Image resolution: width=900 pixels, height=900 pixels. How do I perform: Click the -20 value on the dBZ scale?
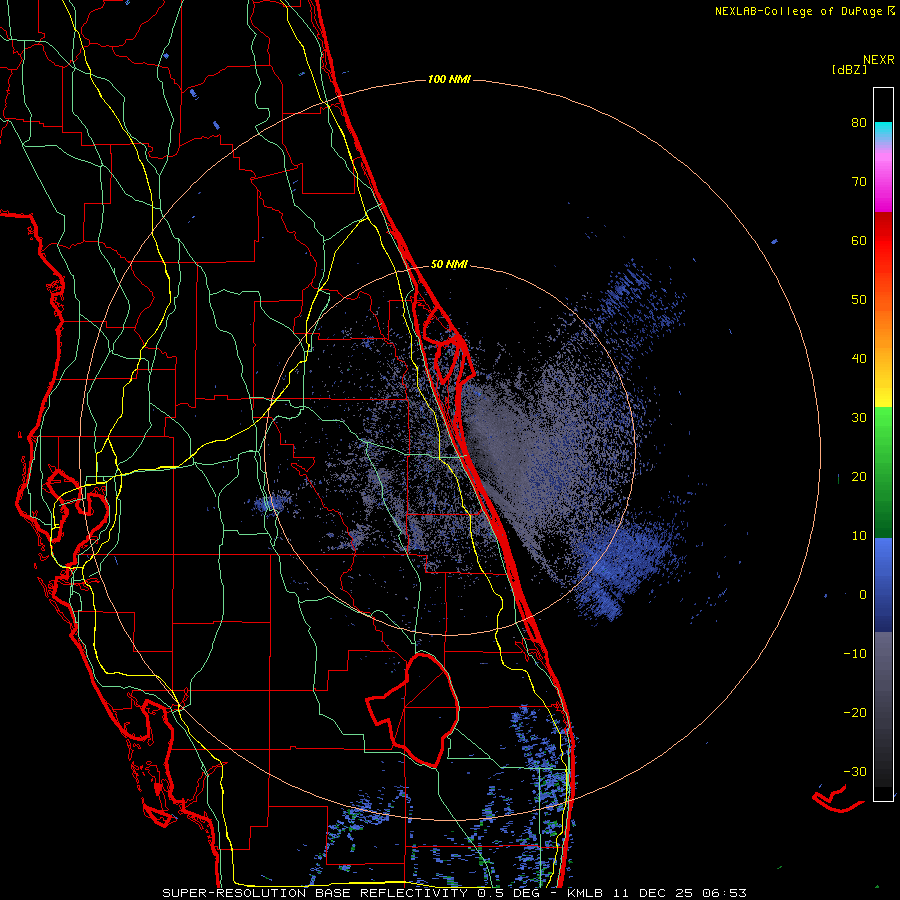(855, 713)
